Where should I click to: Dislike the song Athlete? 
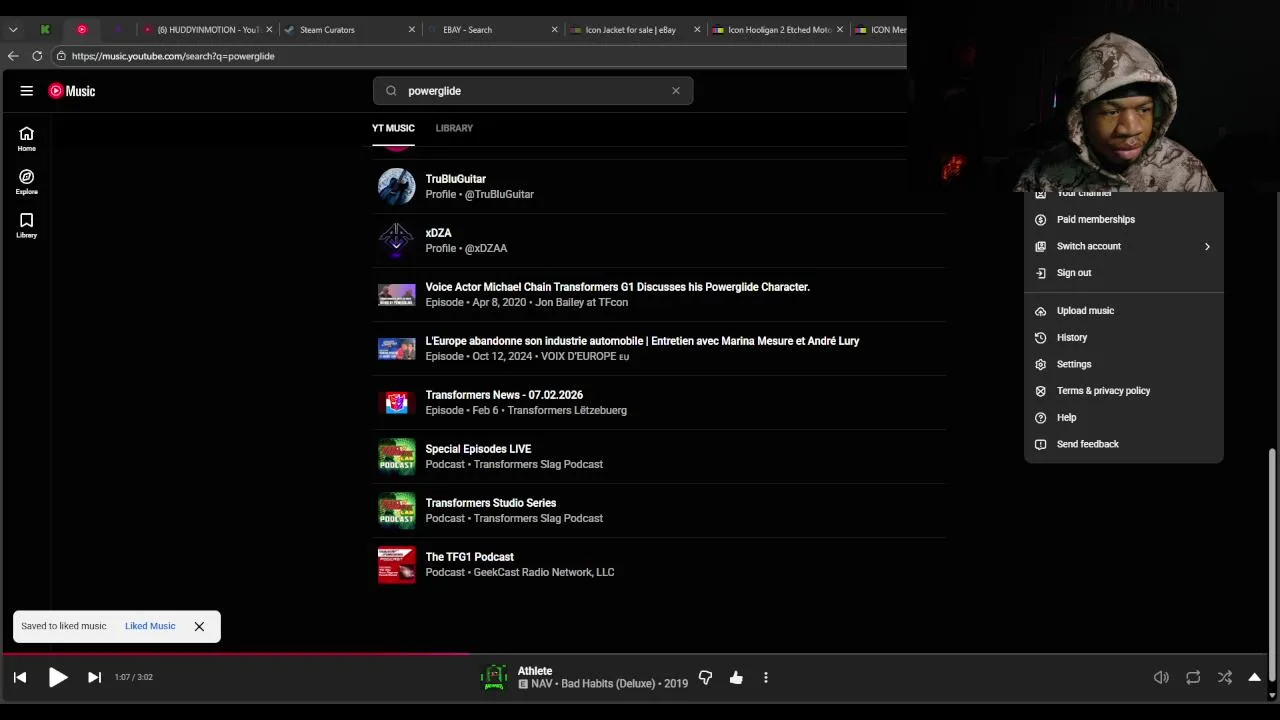tap(705, 677)
